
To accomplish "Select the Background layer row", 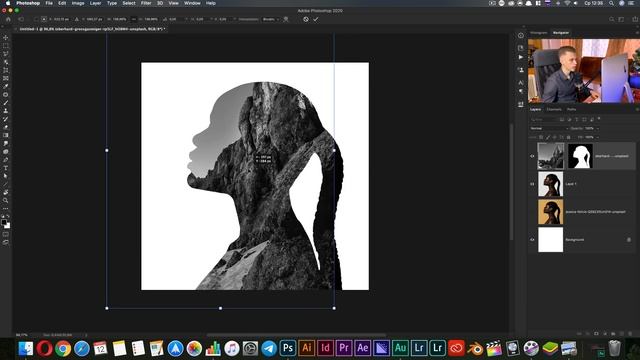I will 582,240.
